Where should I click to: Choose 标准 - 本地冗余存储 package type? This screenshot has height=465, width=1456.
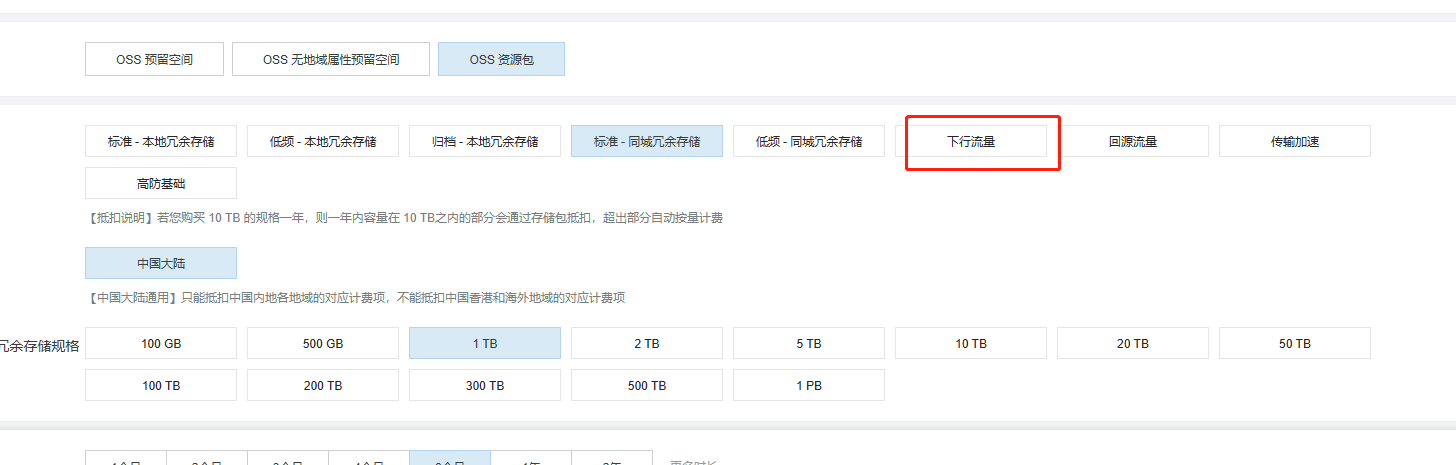pos(161,141)
